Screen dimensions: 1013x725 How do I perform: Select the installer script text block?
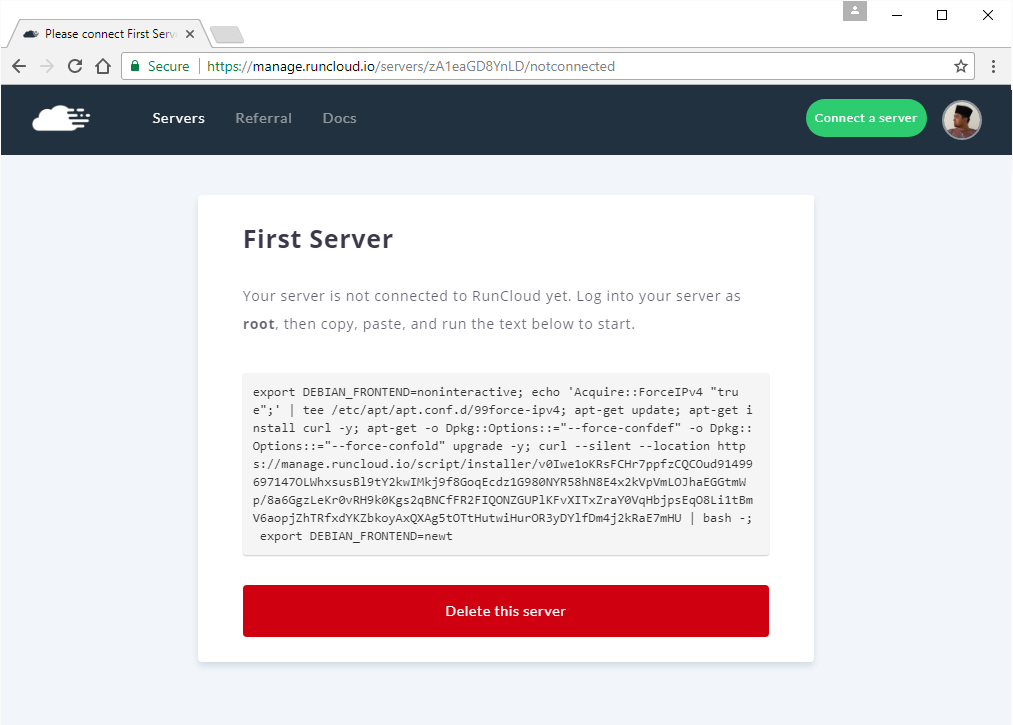[x=506, y=463]
